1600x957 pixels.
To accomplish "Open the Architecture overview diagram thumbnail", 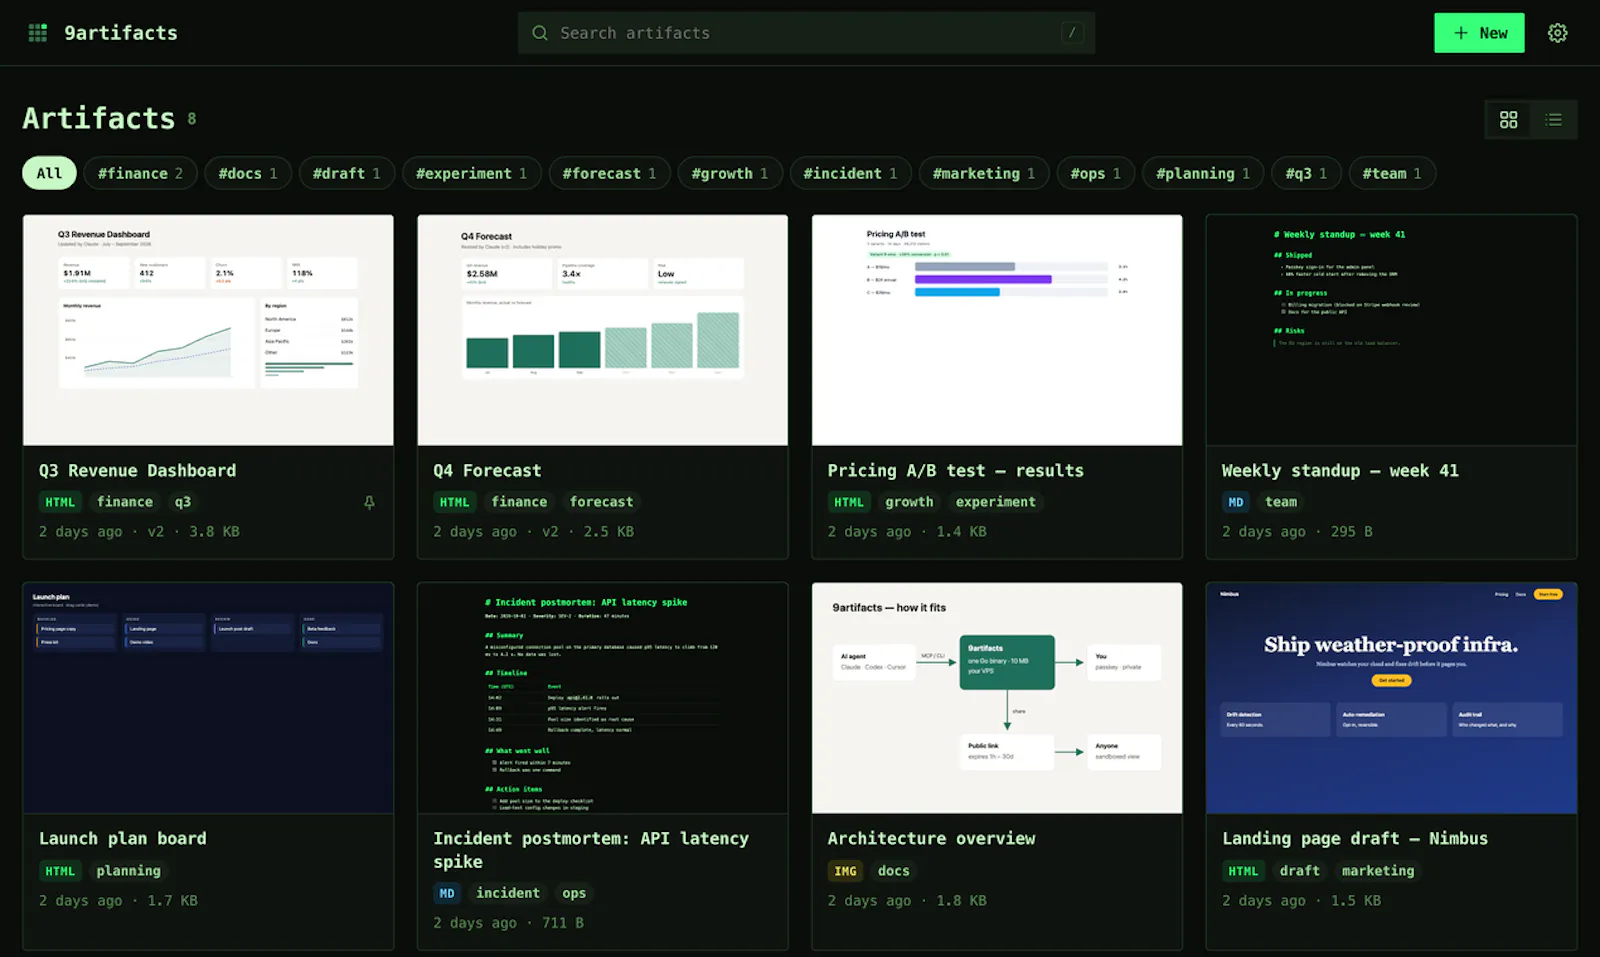I will (997, 698).
